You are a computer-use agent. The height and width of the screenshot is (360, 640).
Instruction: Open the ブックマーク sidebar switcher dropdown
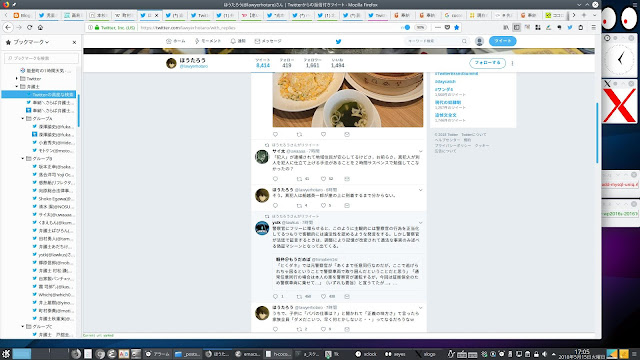click(31, 42)
